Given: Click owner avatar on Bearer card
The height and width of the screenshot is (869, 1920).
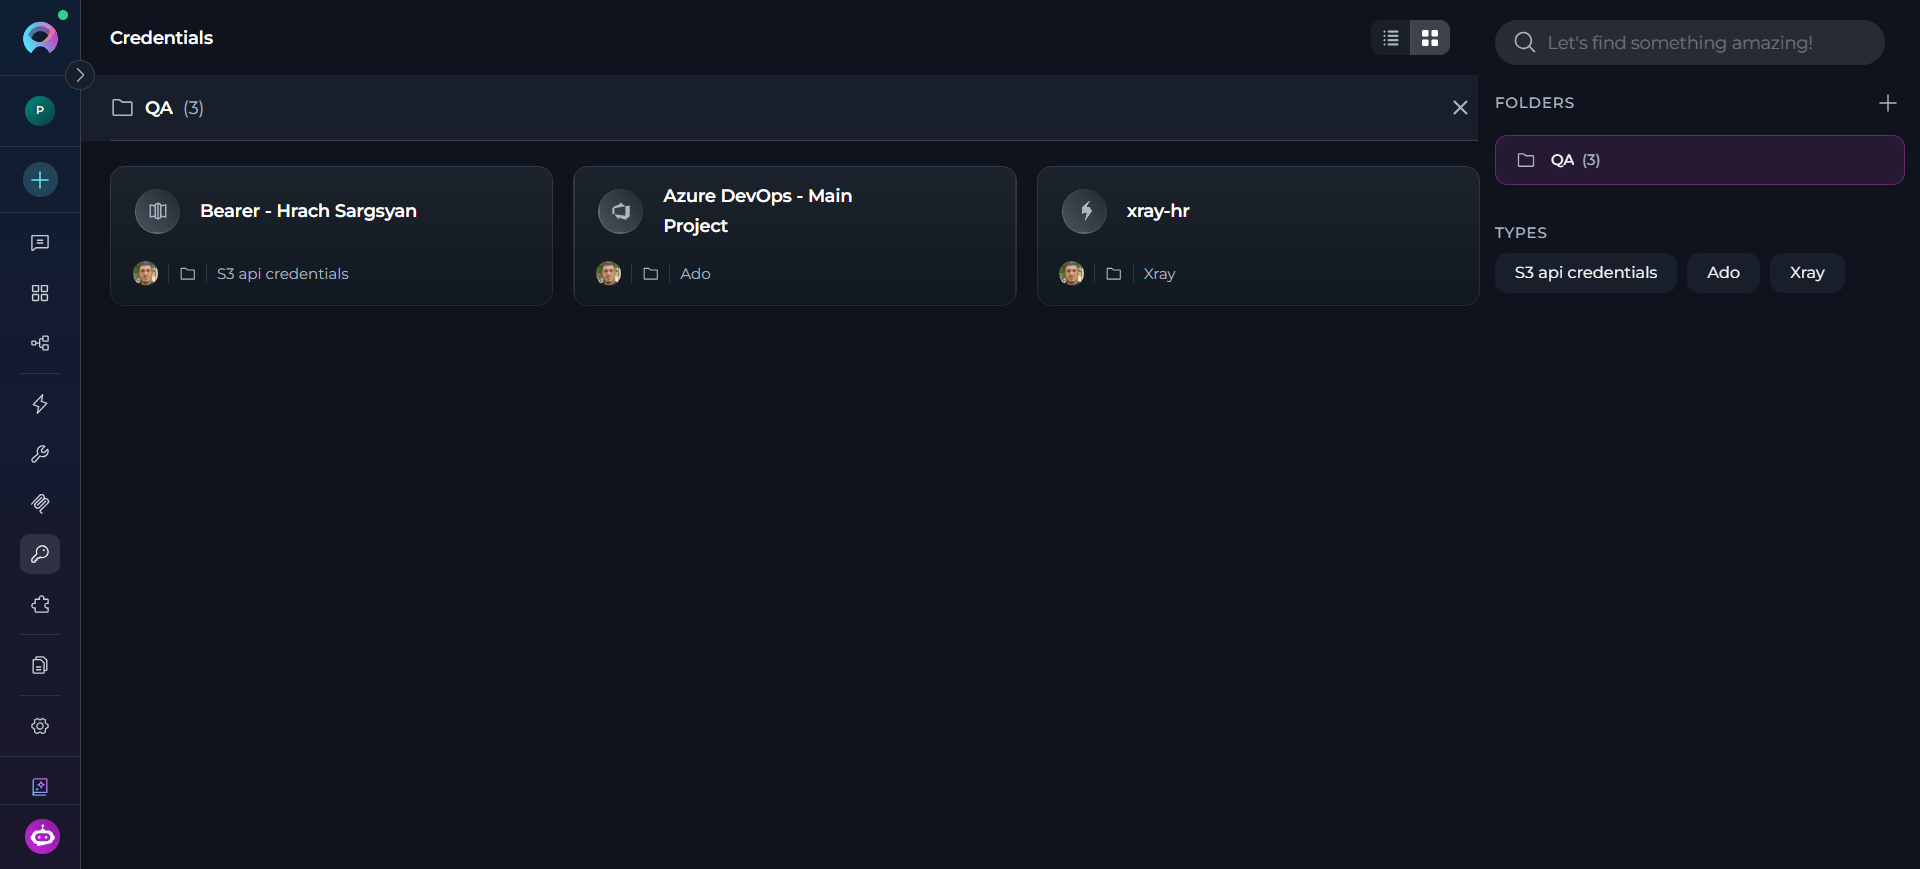Looking at the screenshot, I should tap(146, 273).
